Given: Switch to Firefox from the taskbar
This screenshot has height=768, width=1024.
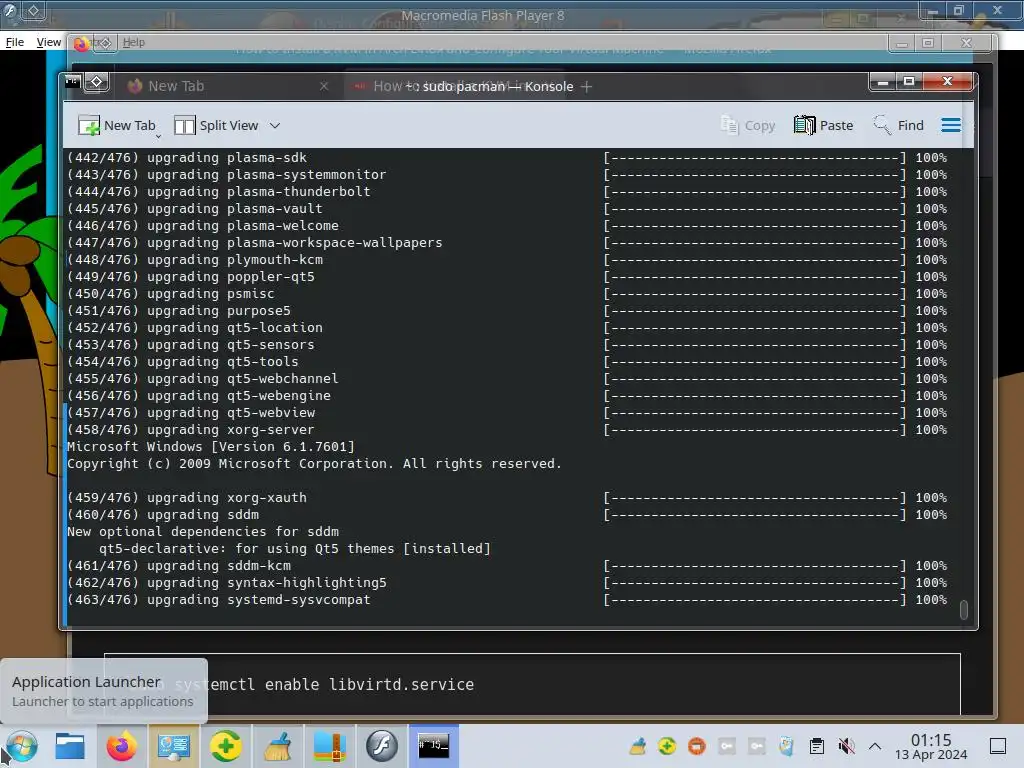Looking at the screenshot, I should click(121, 746).
